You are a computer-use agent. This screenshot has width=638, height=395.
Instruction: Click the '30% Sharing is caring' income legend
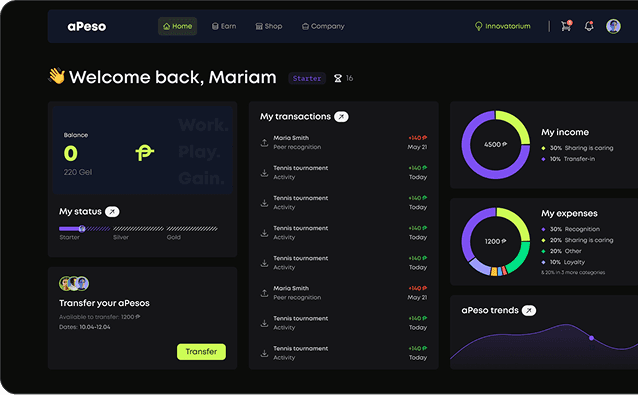coord(577,148)
